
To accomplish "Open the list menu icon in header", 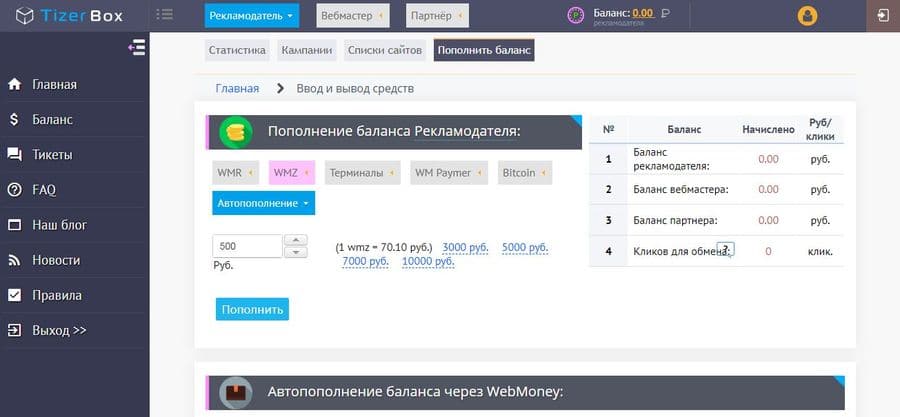I will pyautogui.click(x=164, y=14).
